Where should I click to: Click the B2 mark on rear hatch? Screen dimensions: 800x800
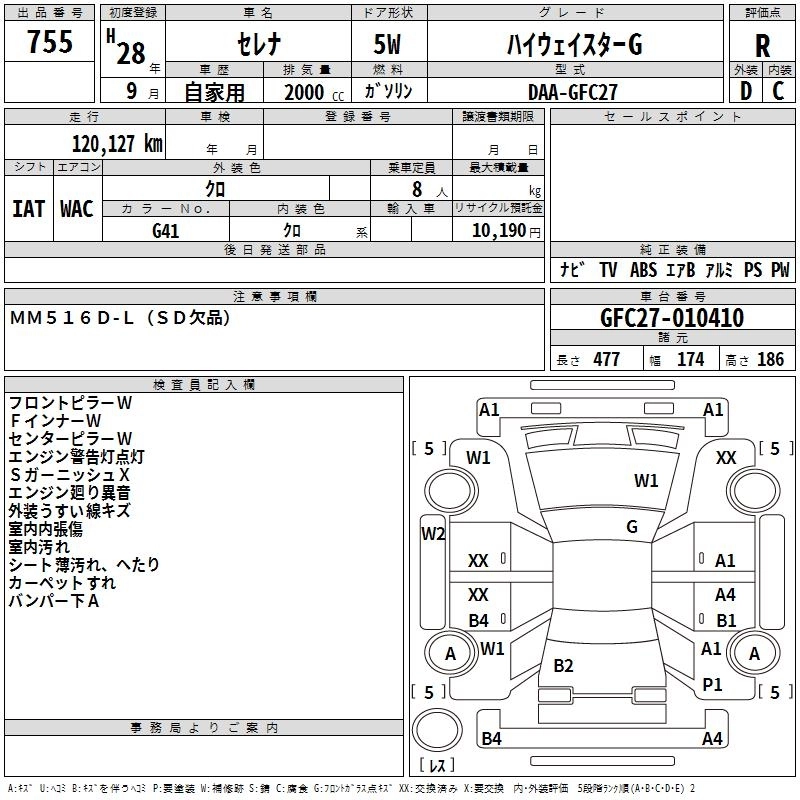(563, 666)
